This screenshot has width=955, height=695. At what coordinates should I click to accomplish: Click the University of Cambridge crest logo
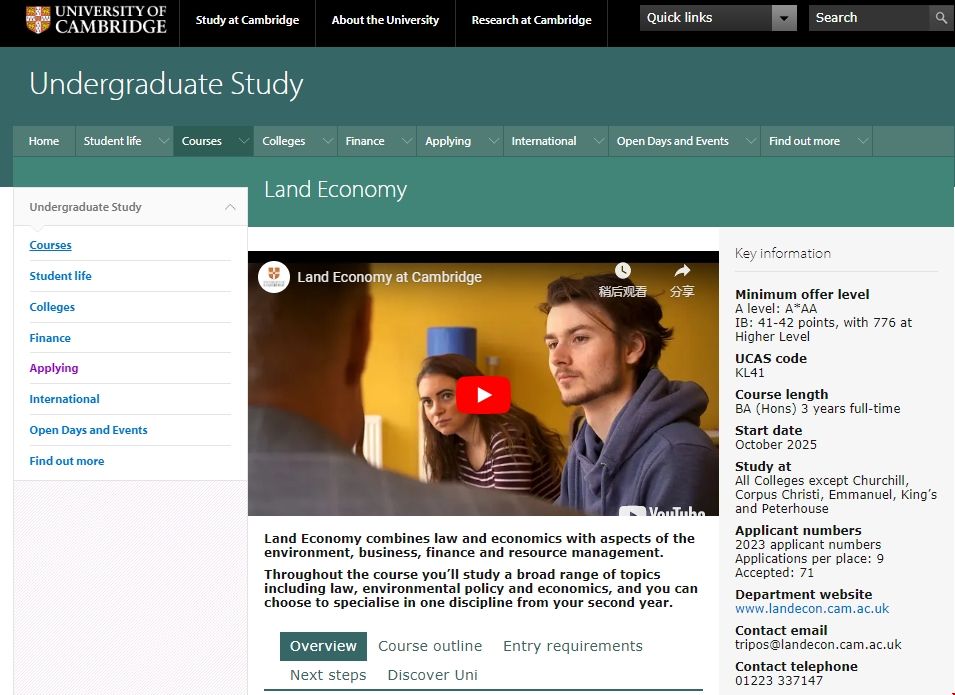pos(38,19)
